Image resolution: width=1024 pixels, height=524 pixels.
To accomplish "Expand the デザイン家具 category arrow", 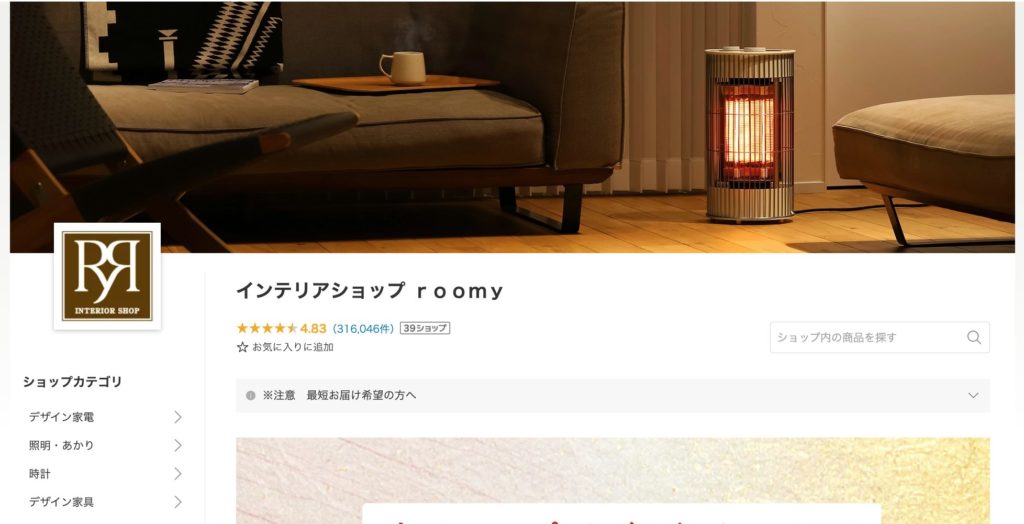I will pos(178,502).
